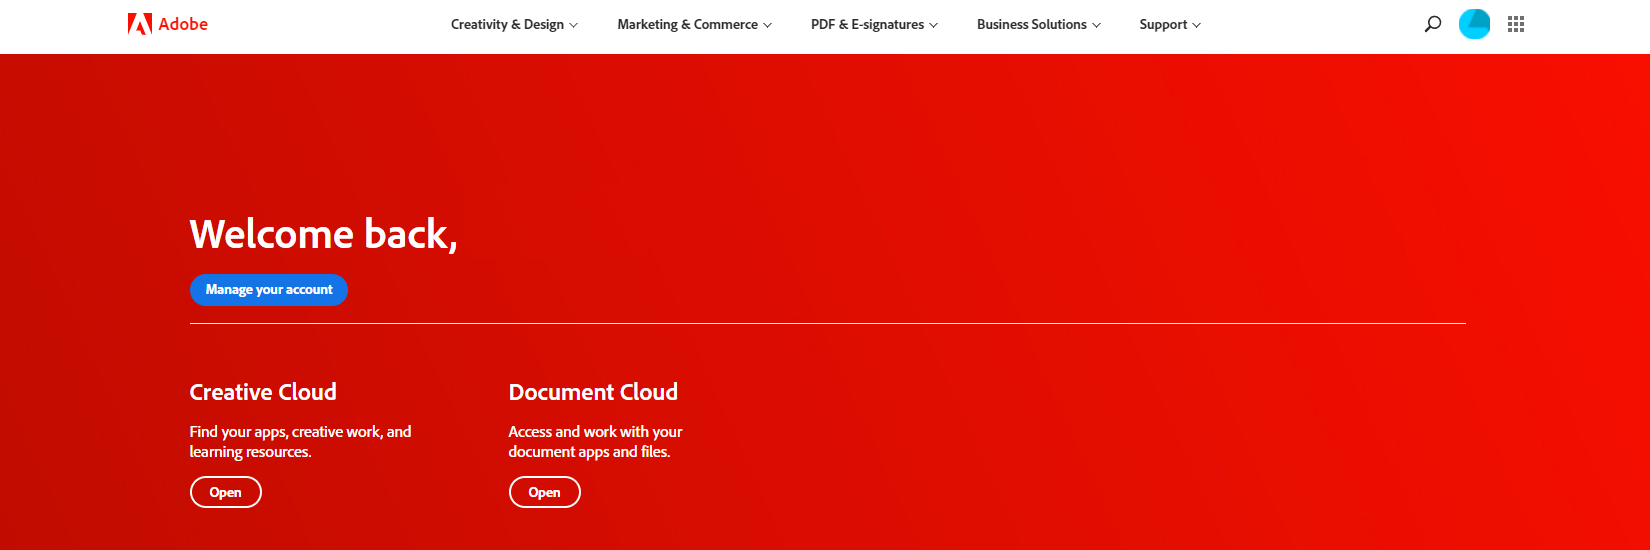Open the profile avatar icon

[x=1475, y=24]
